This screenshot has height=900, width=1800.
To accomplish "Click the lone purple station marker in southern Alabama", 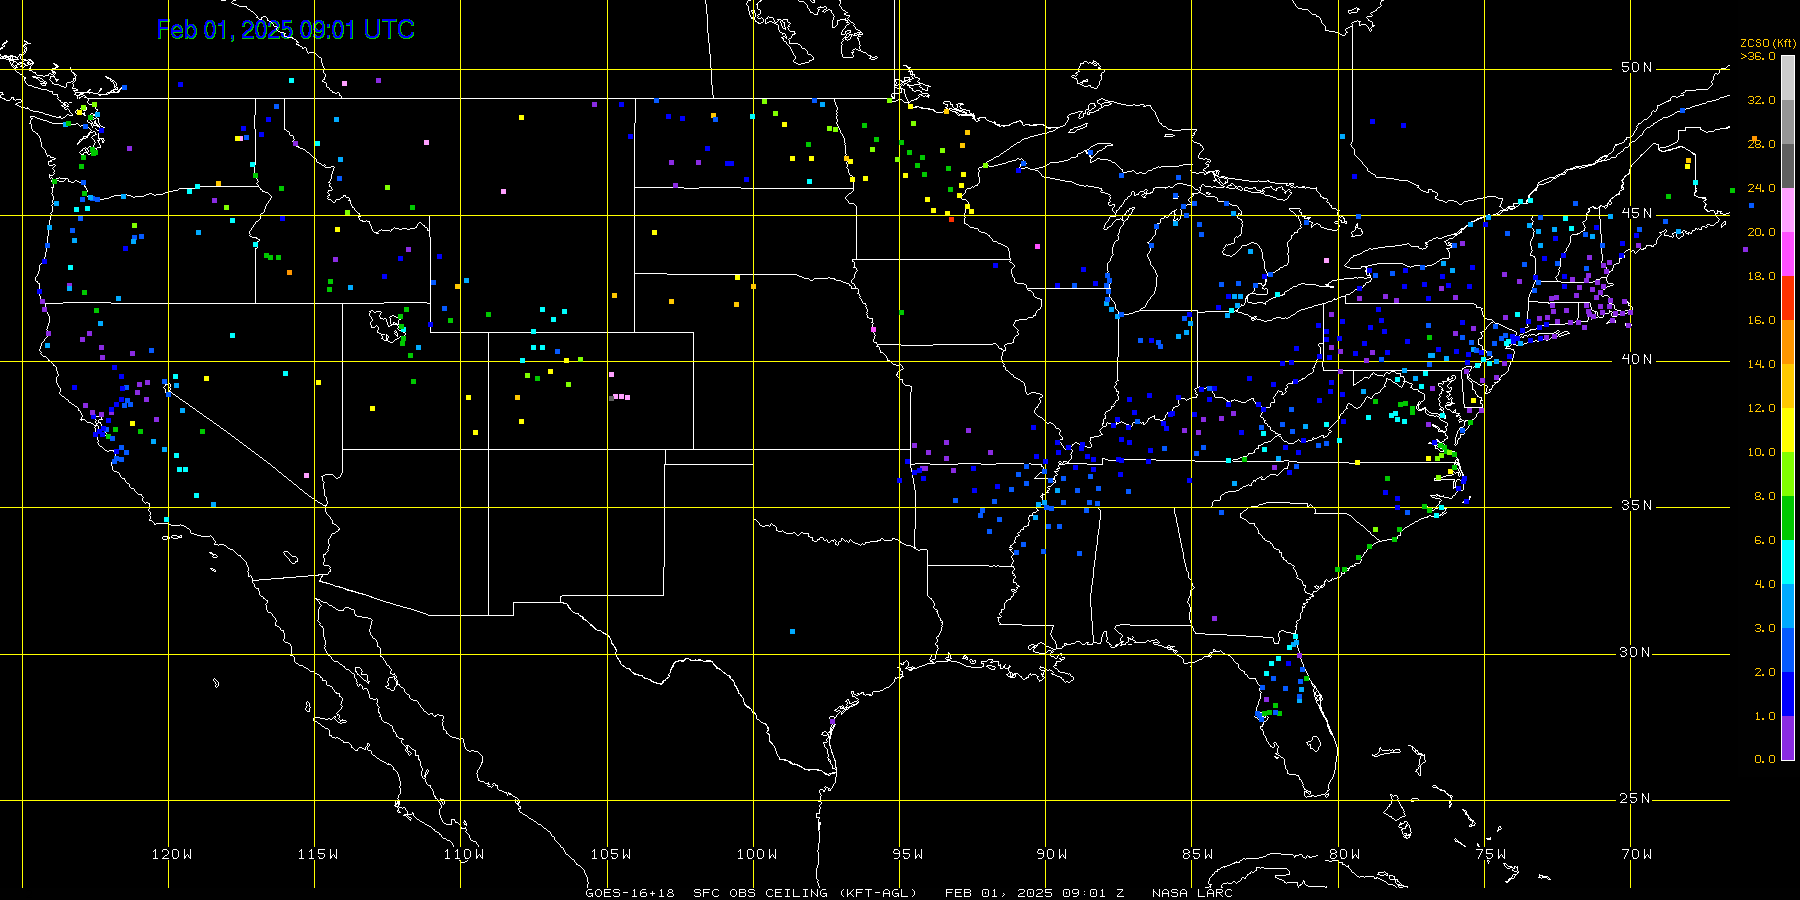I will point(1214,618).
